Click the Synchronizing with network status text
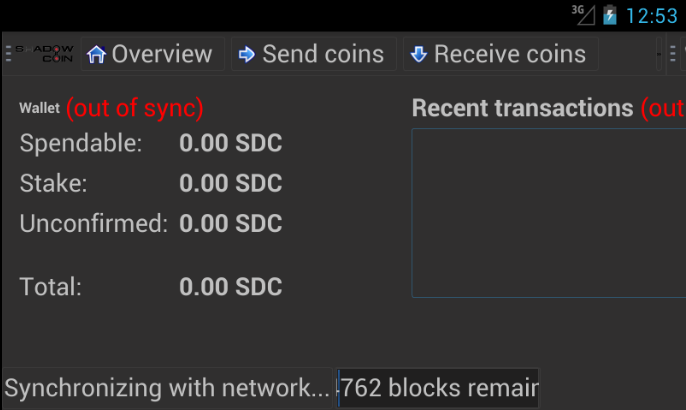 tap(167, 388)
